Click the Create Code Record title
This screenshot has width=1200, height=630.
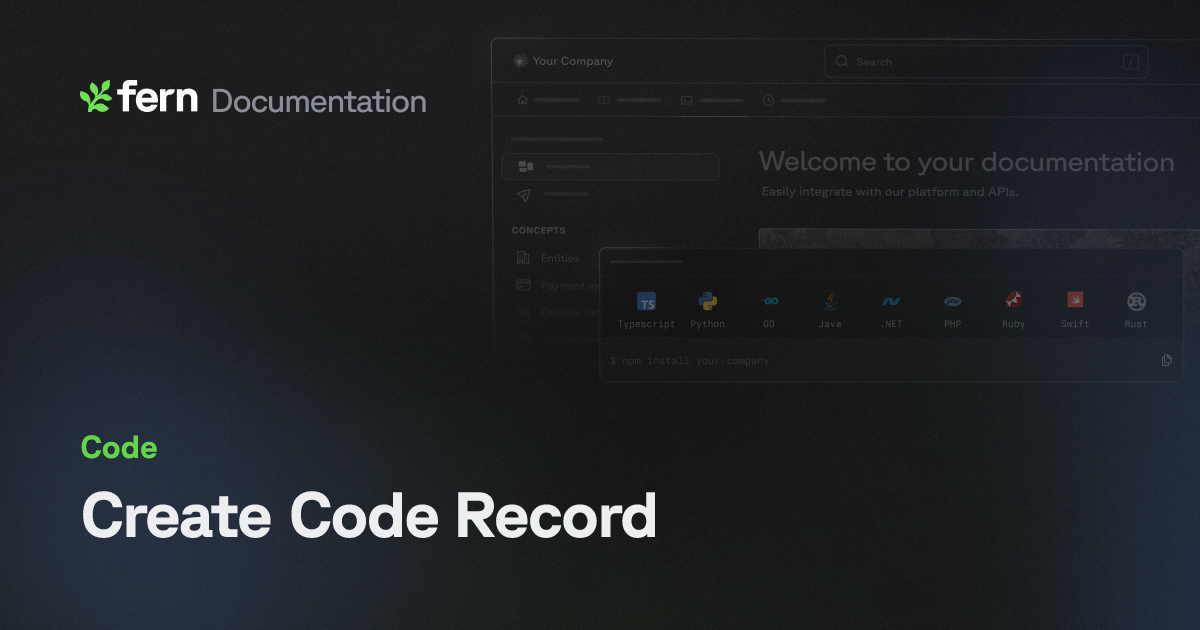tap(369, 516)
